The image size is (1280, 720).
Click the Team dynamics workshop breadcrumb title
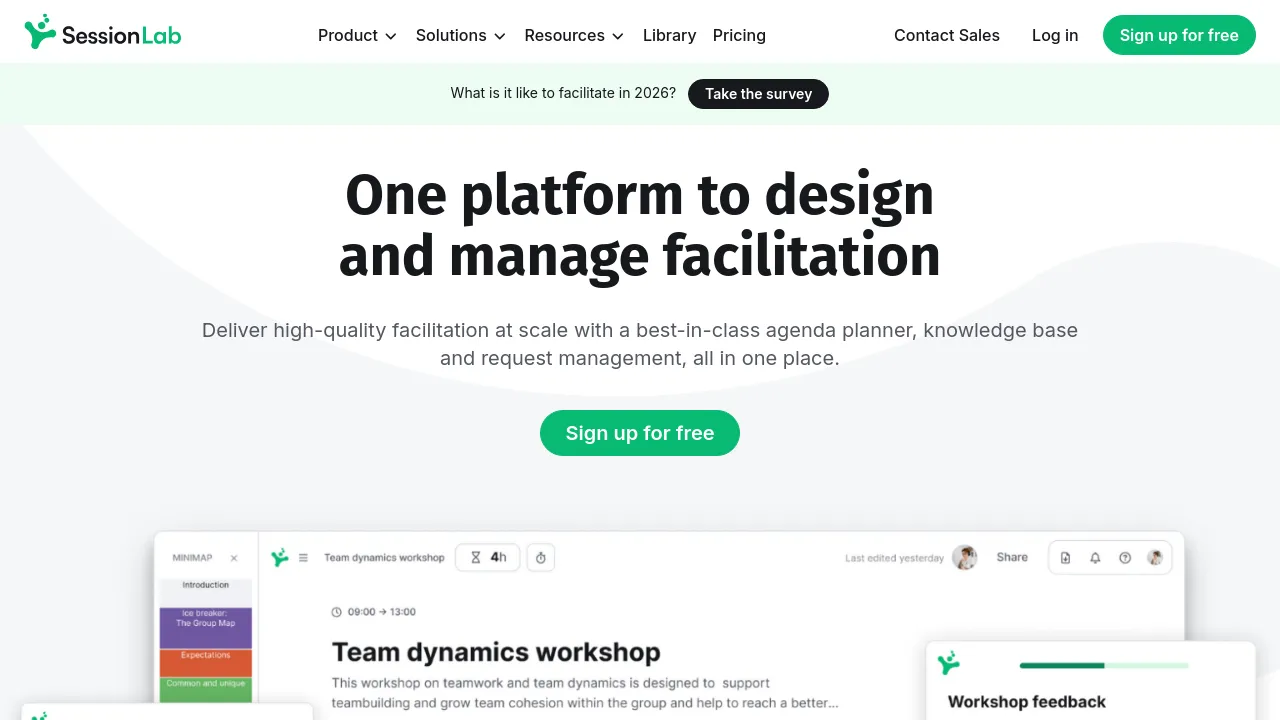[x=384, y=558]
